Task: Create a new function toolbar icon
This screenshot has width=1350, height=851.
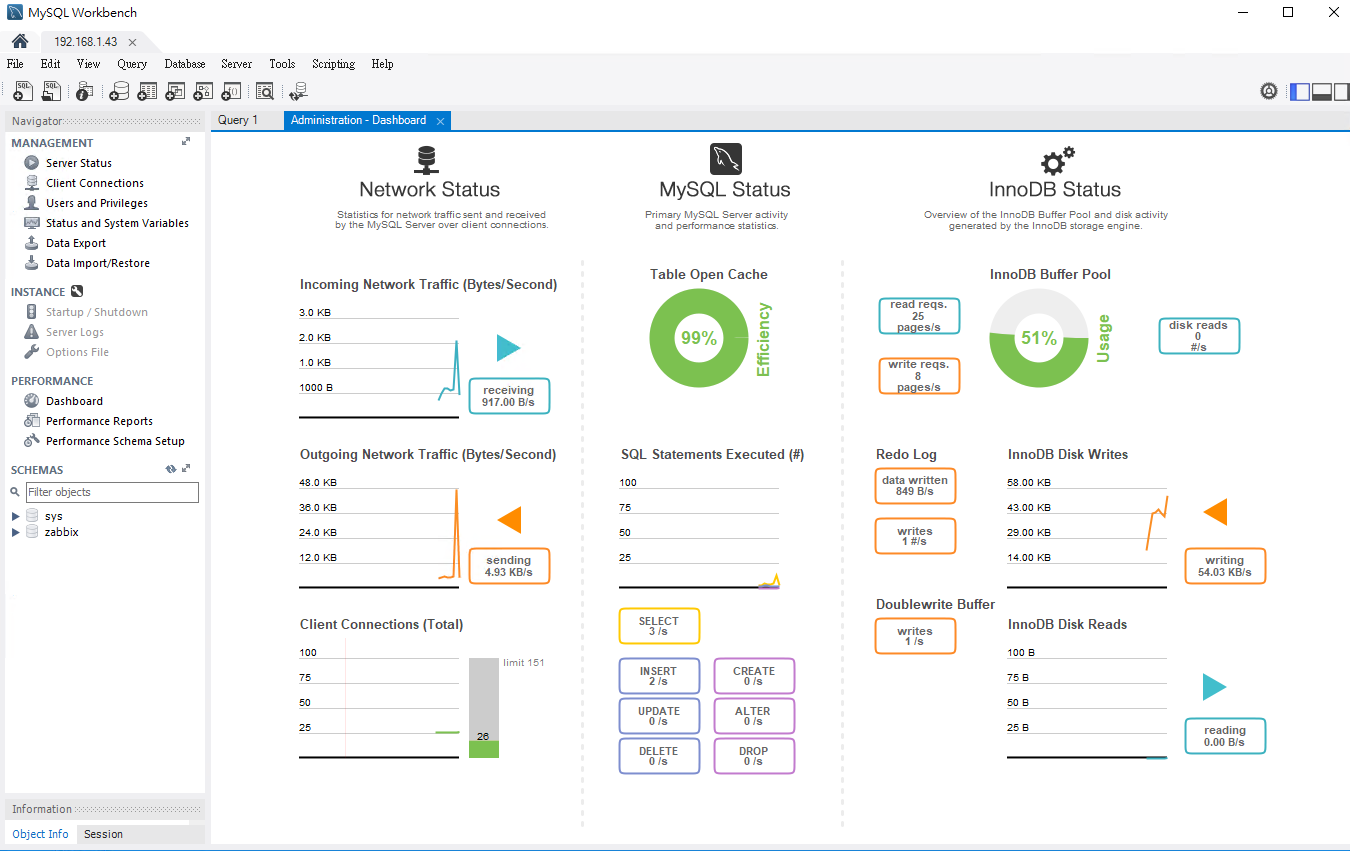Action: [x=230, y=91]
